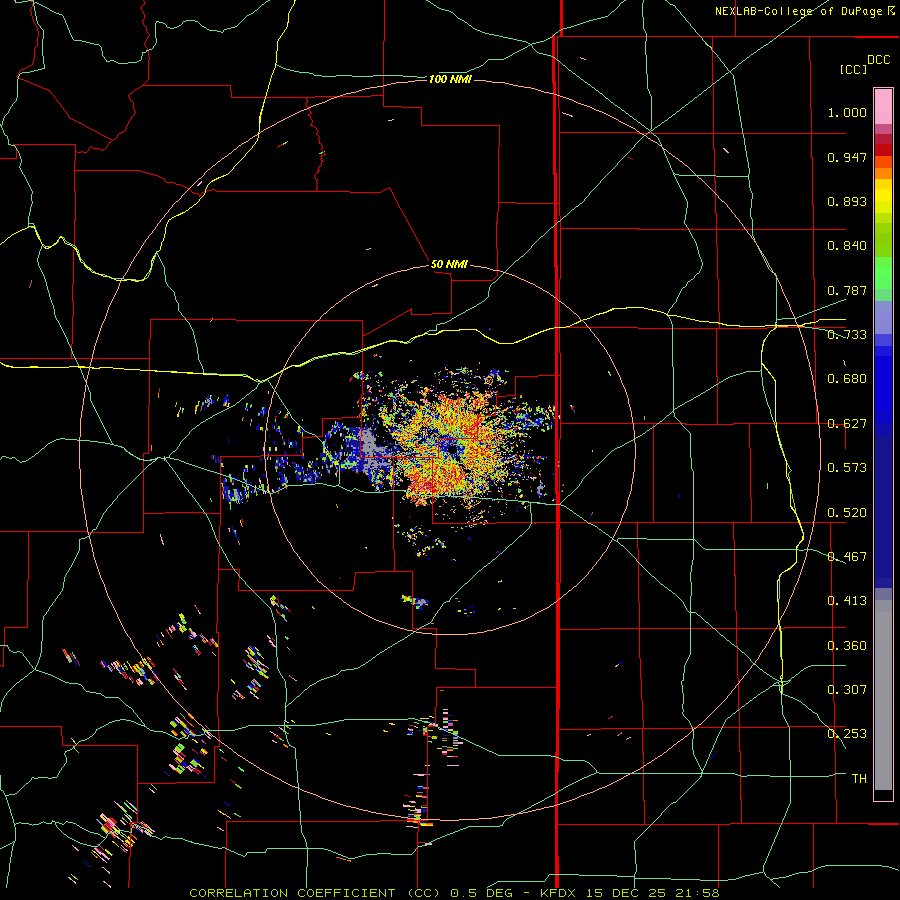Screen dimensions: 900x900
Task: Click the DCC label above the color scale
Action: tap(878, 60)
